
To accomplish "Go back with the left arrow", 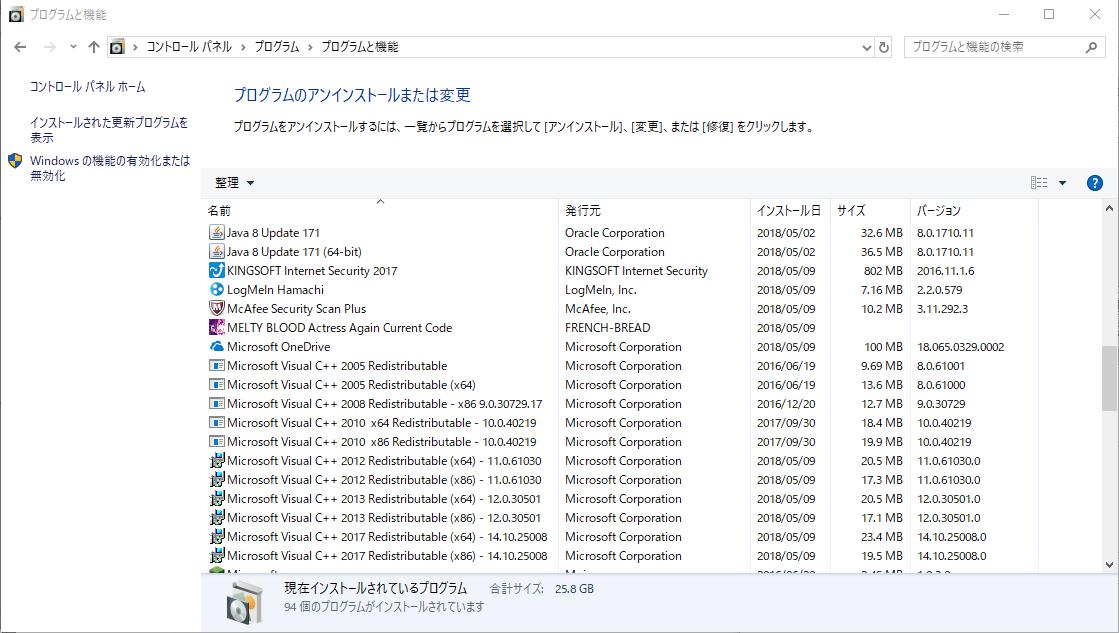I will pyautogui.click(x=20, y=47).
